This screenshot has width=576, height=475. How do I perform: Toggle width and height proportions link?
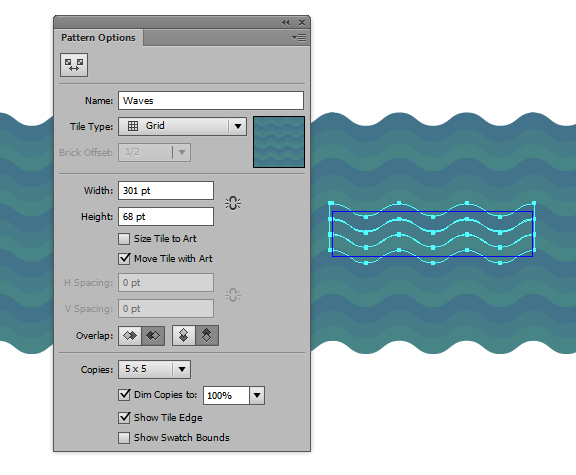pyautogui.click(x=233, y=203)
